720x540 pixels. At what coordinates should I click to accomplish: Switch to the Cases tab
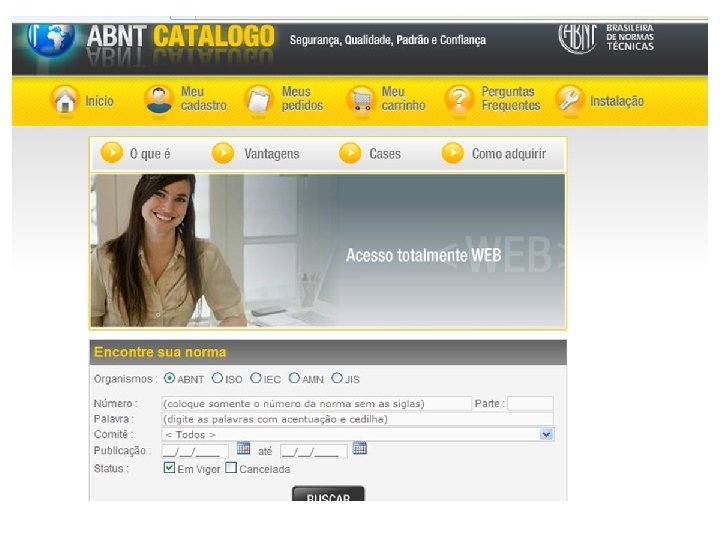point(385,153)
